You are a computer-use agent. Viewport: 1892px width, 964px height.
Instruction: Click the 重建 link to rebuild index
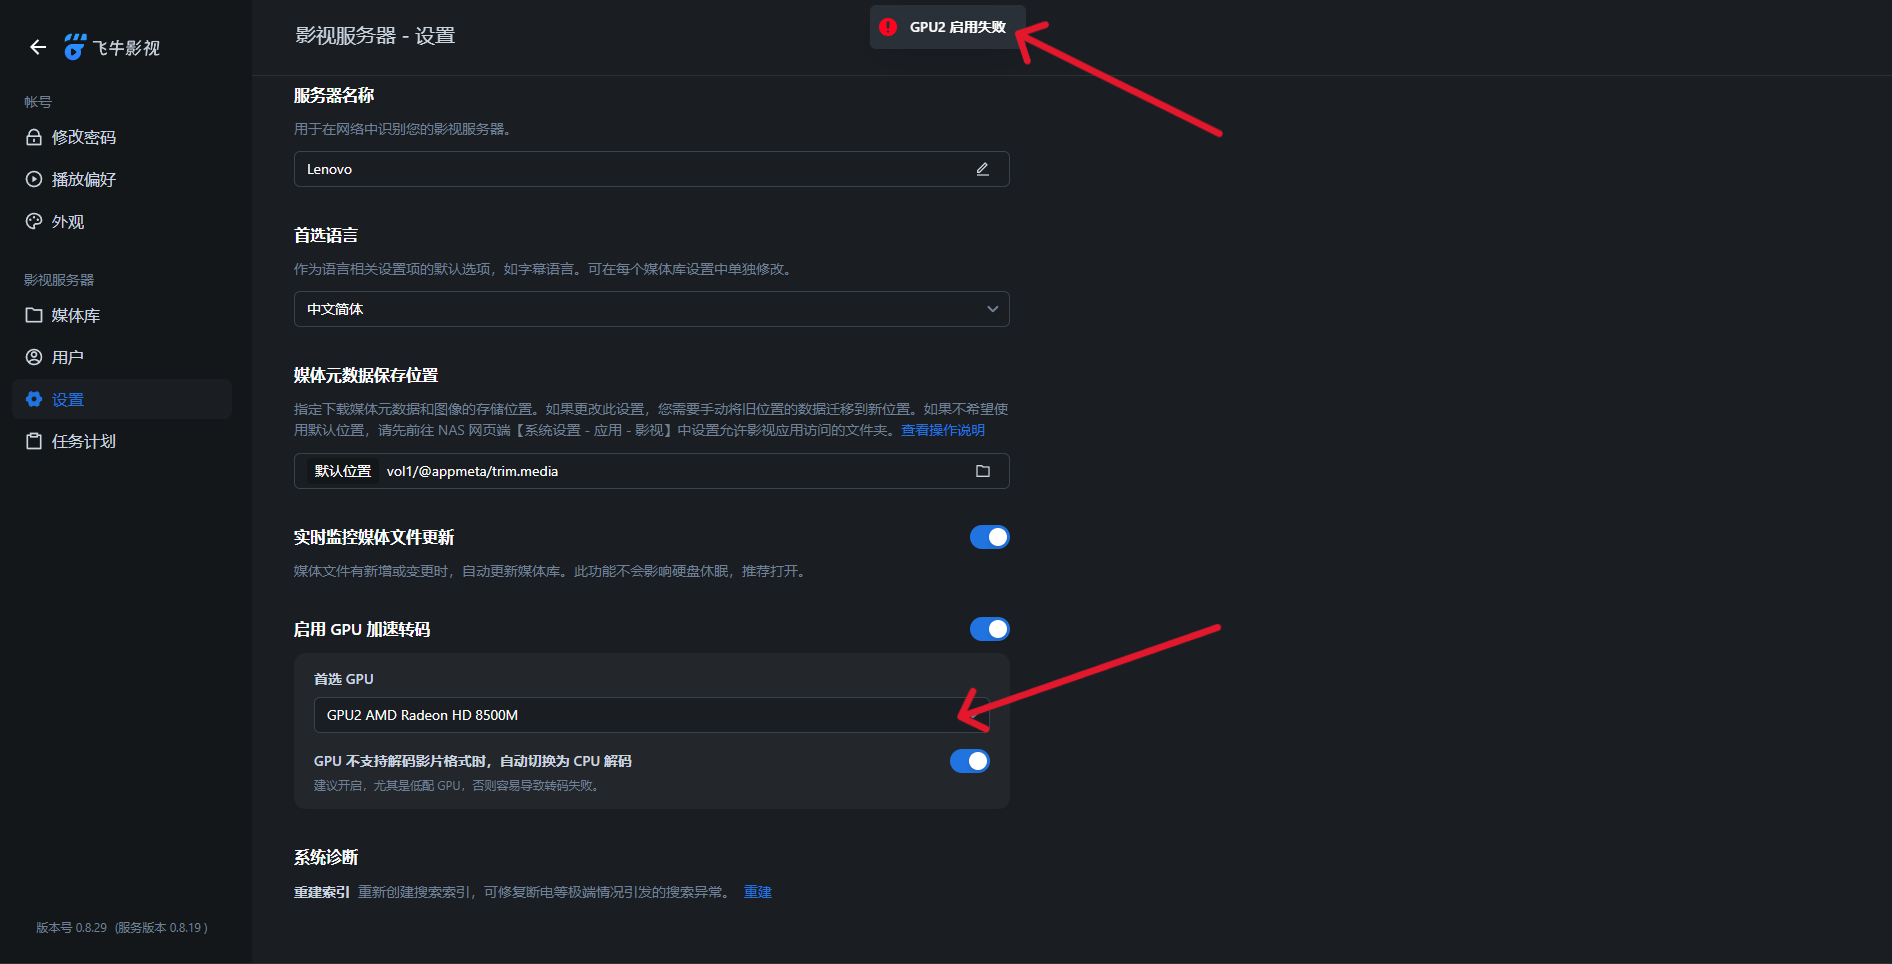point(758,892)
